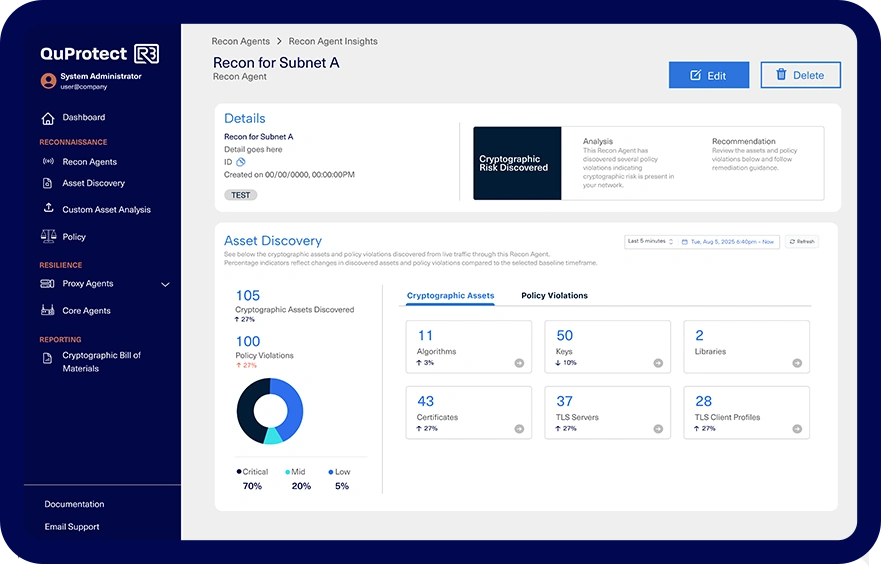Open Keys card arrow icon
This screenshot has height=570, width=881.
[x=658, y=363]
